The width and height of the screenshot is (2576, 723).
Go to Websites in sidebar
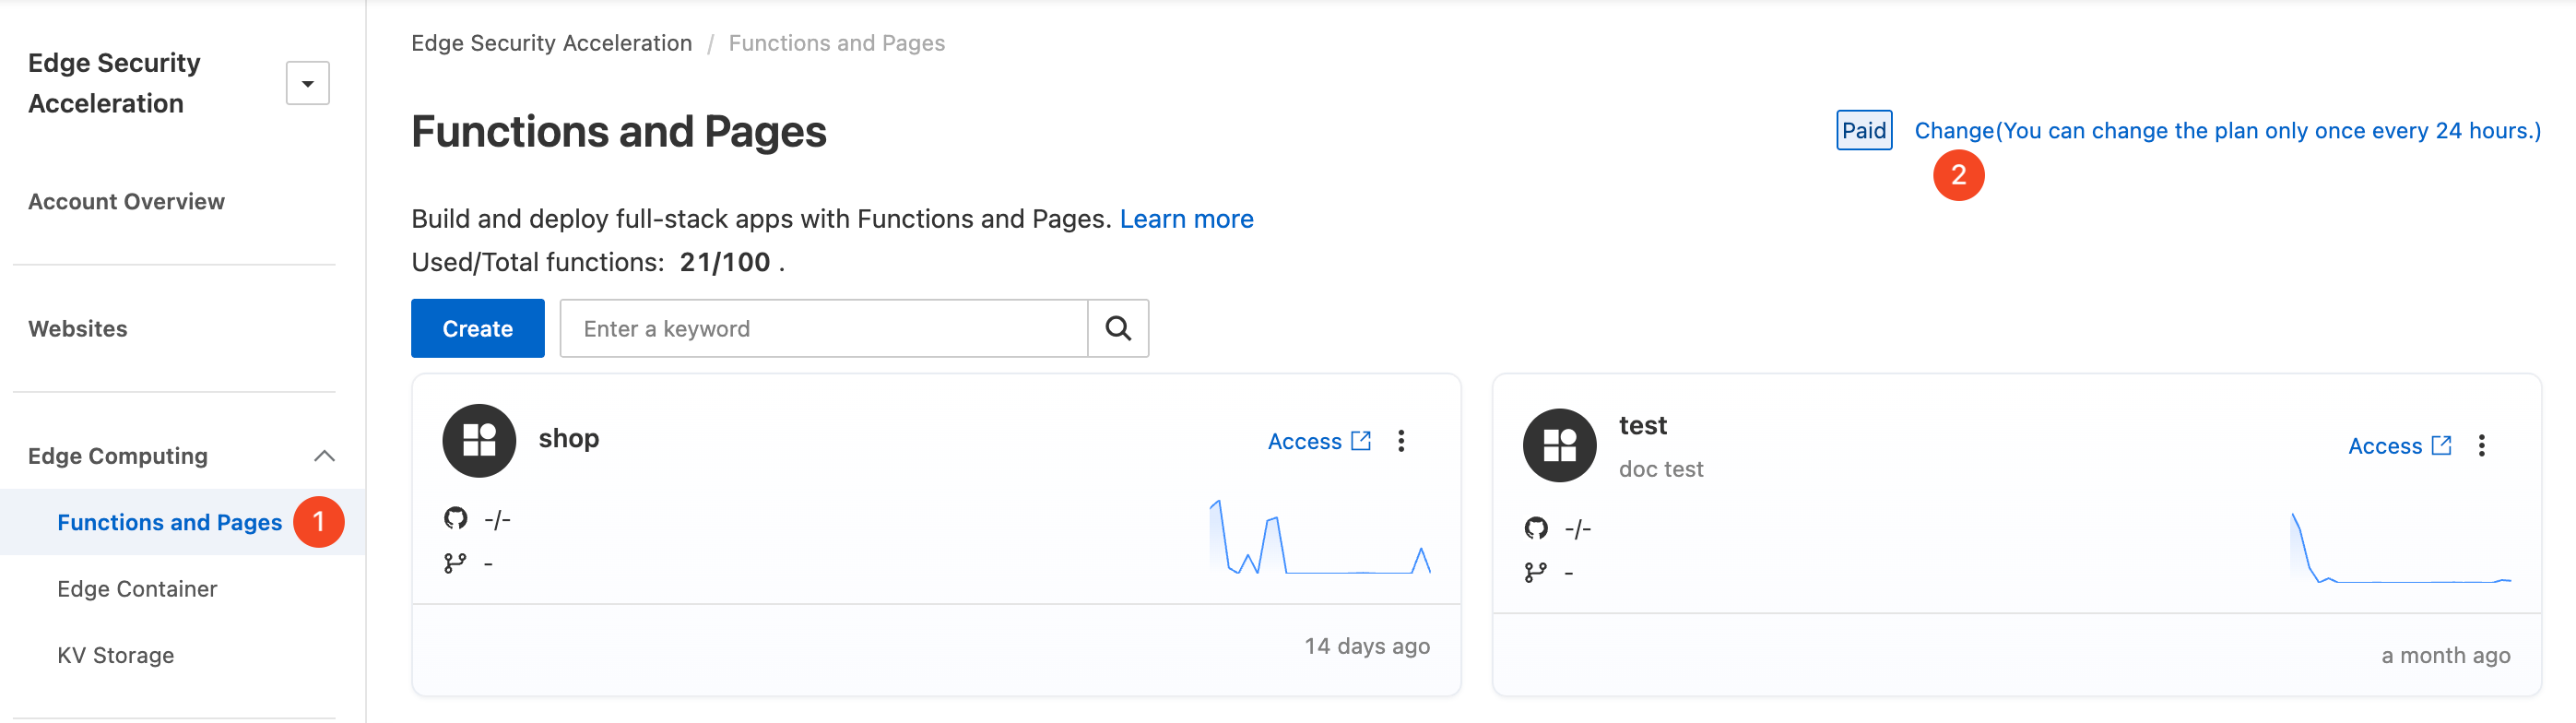[78, 329]
